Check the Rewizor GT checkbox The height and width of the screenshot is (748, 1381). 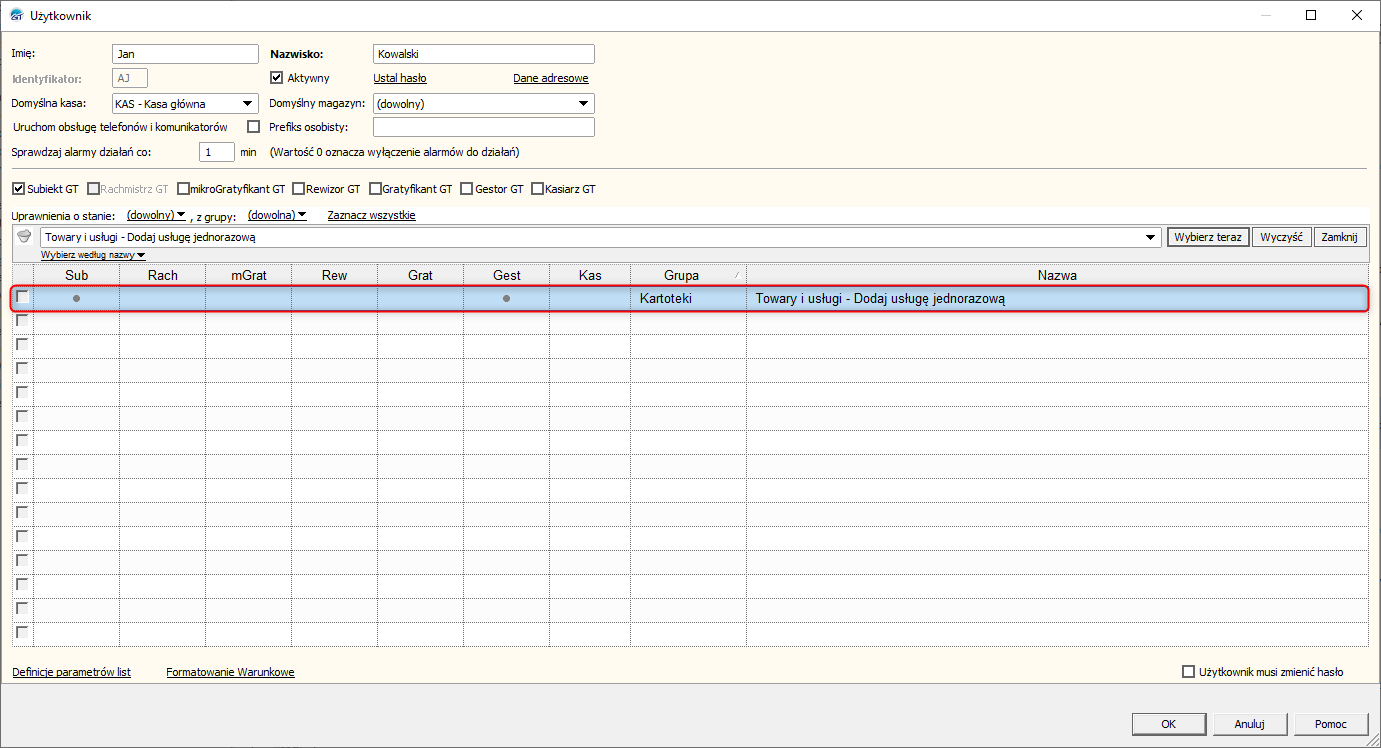[x=299, y=188]
